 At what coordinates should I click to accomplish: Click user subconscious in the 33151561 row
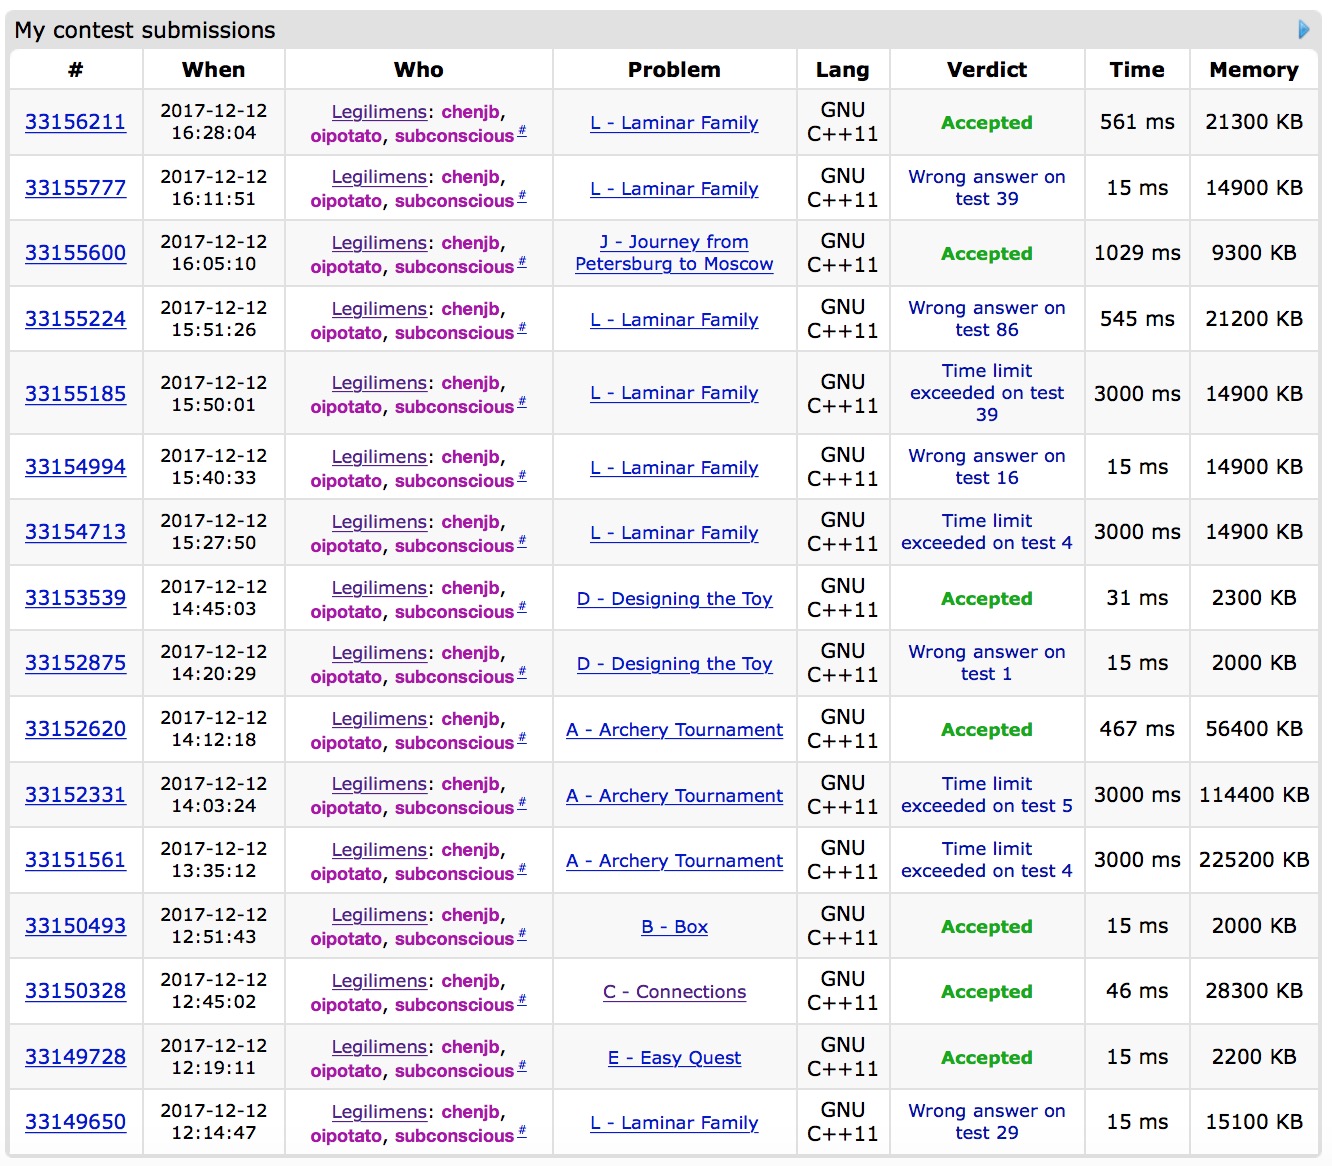pyautogui.click(x=454, y=874)
